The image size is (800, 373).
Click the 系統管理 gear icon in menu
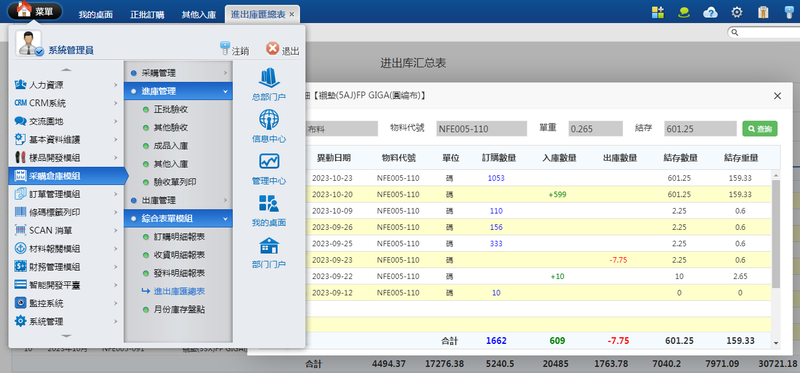pyautogui.click(x=20, y=321)
